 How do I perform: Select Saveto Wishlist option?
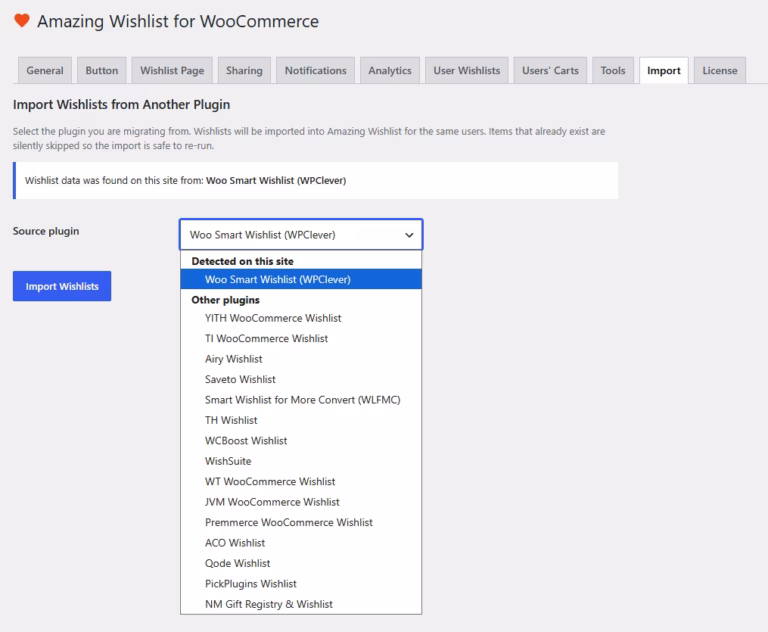(x=301, y=380)
